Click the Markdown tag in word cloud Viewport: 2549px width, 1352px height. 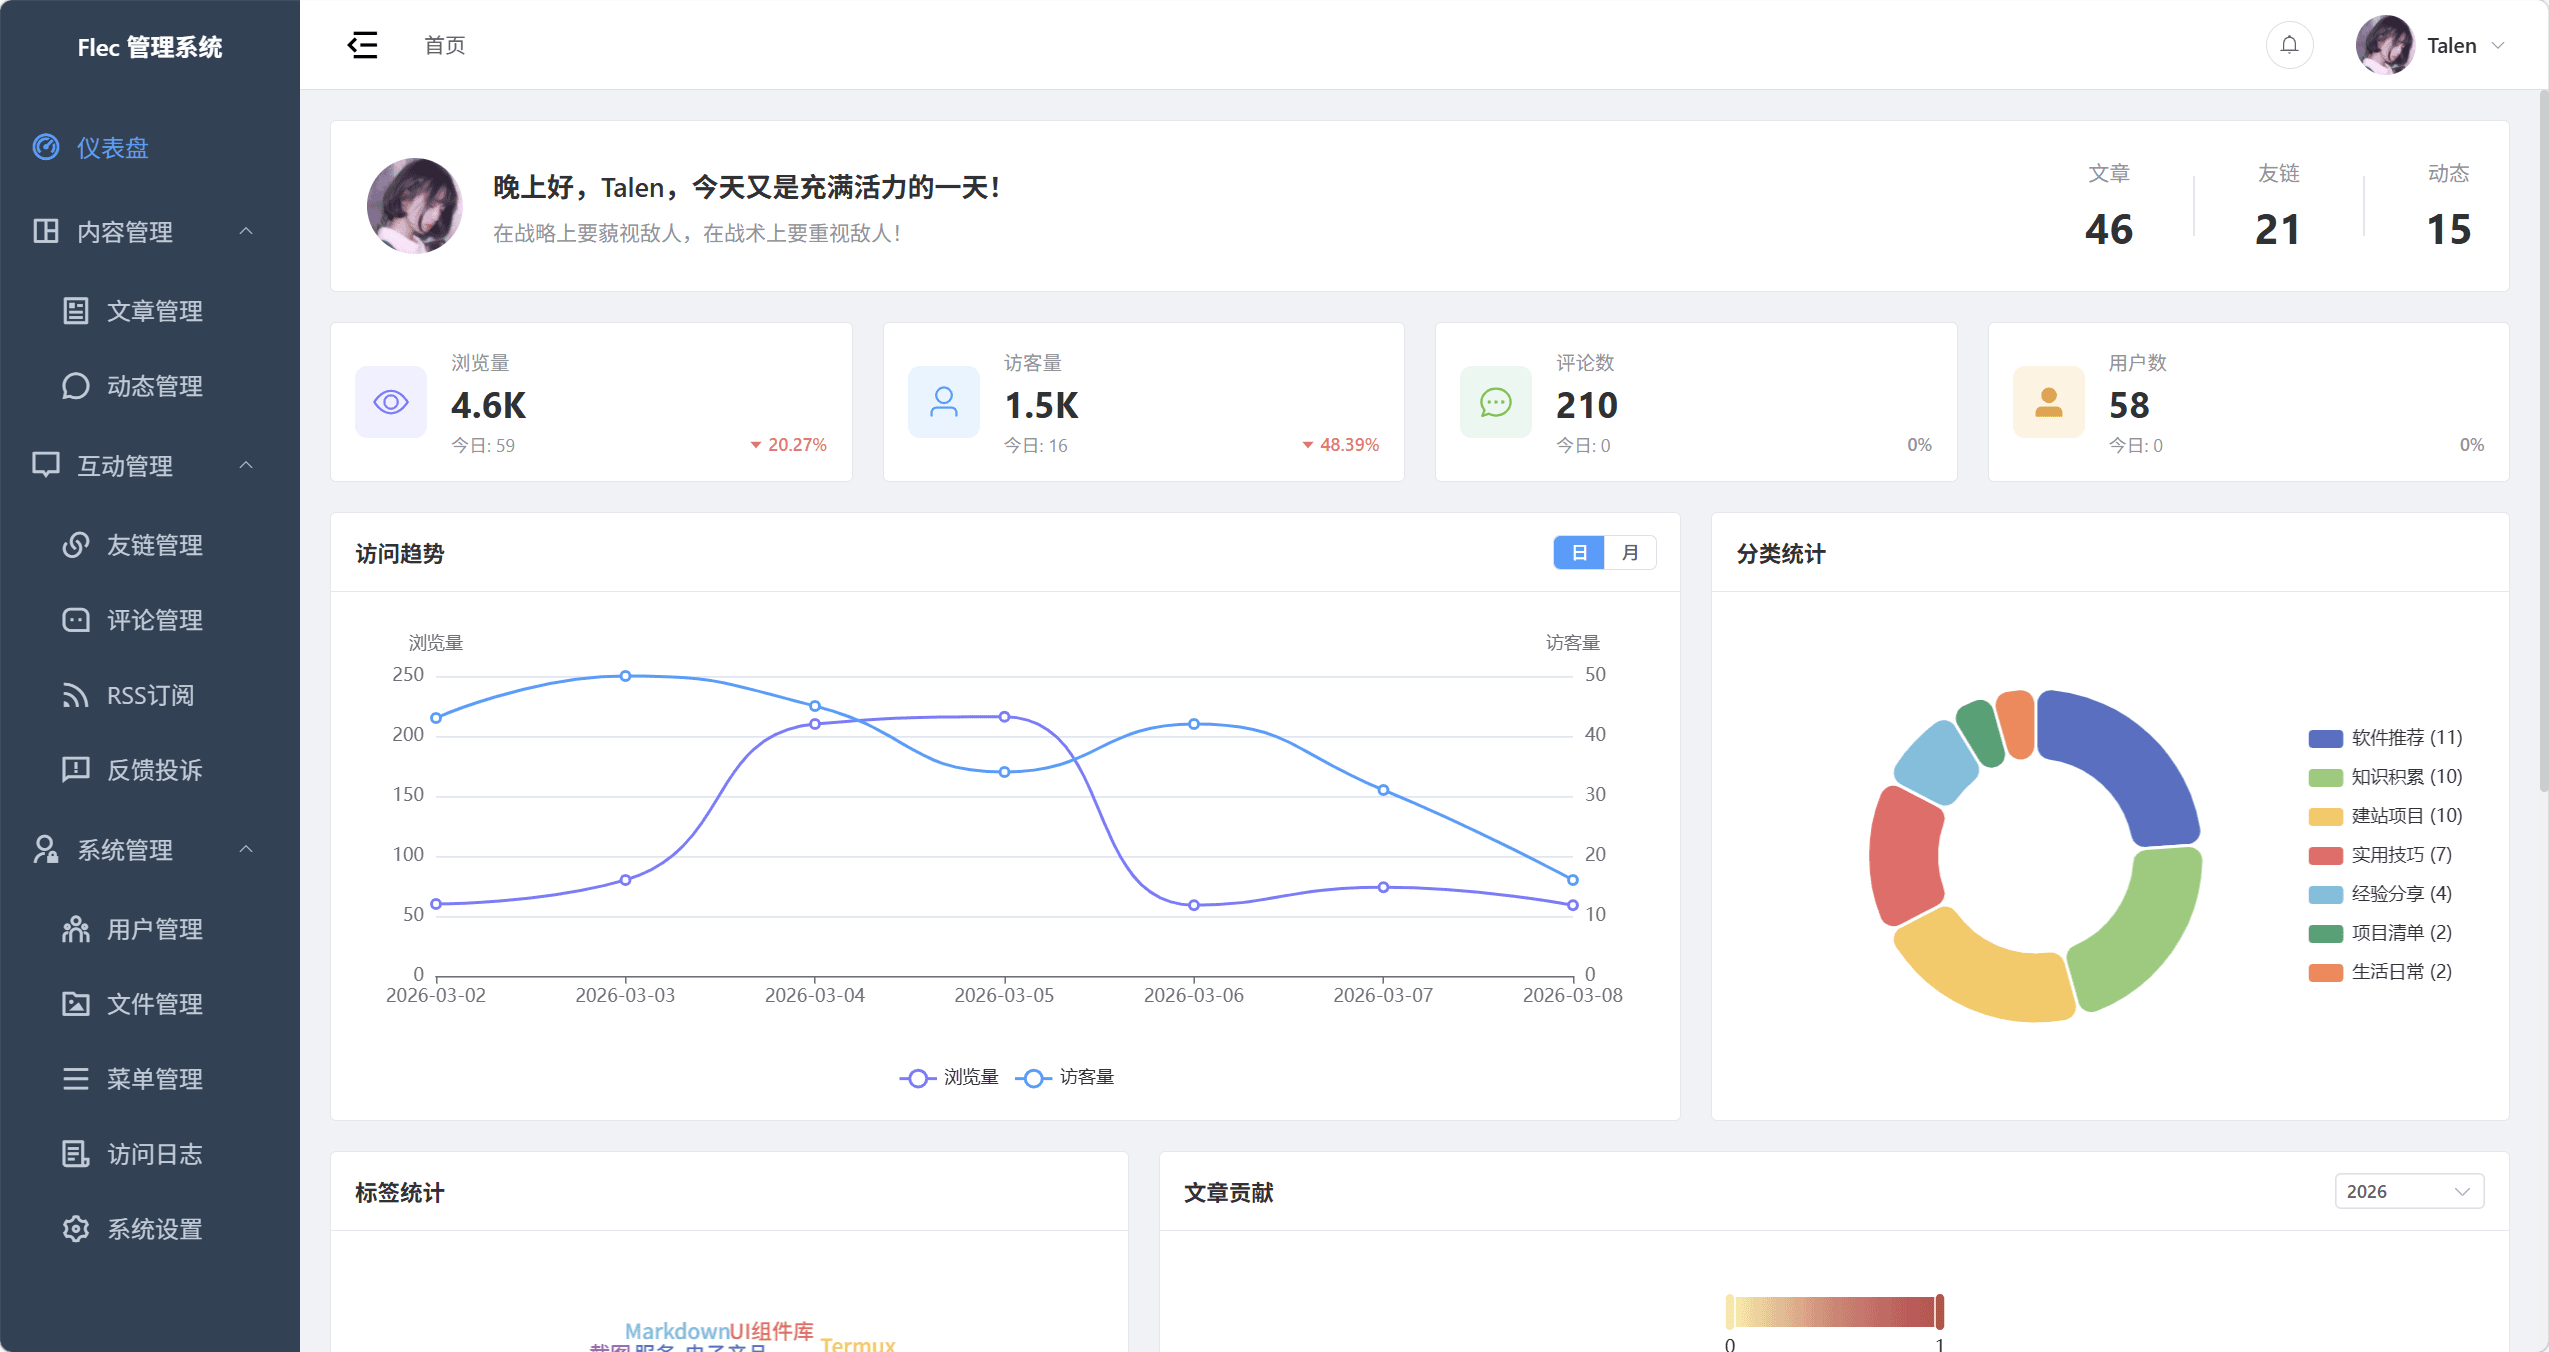(677, 1331)
